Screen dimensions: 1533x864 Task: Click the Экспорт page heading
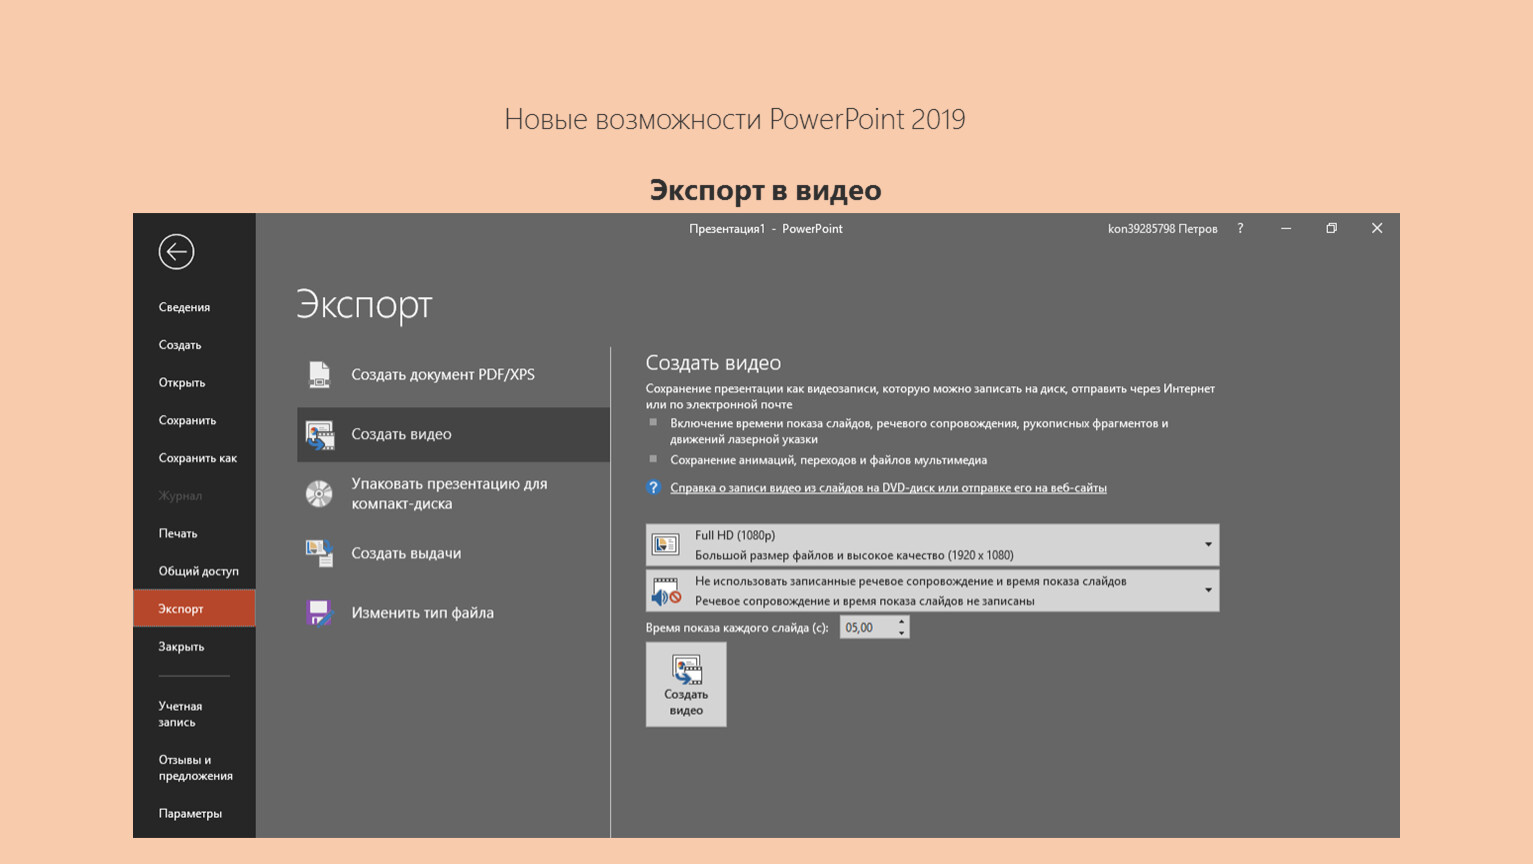click(364, 304)
